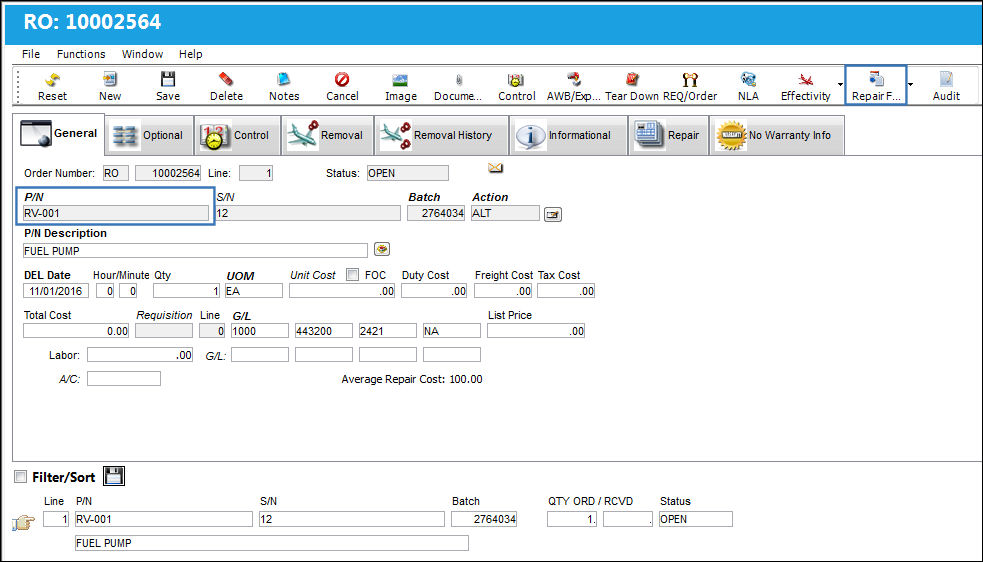Open the Informational tab

(568, 135)
